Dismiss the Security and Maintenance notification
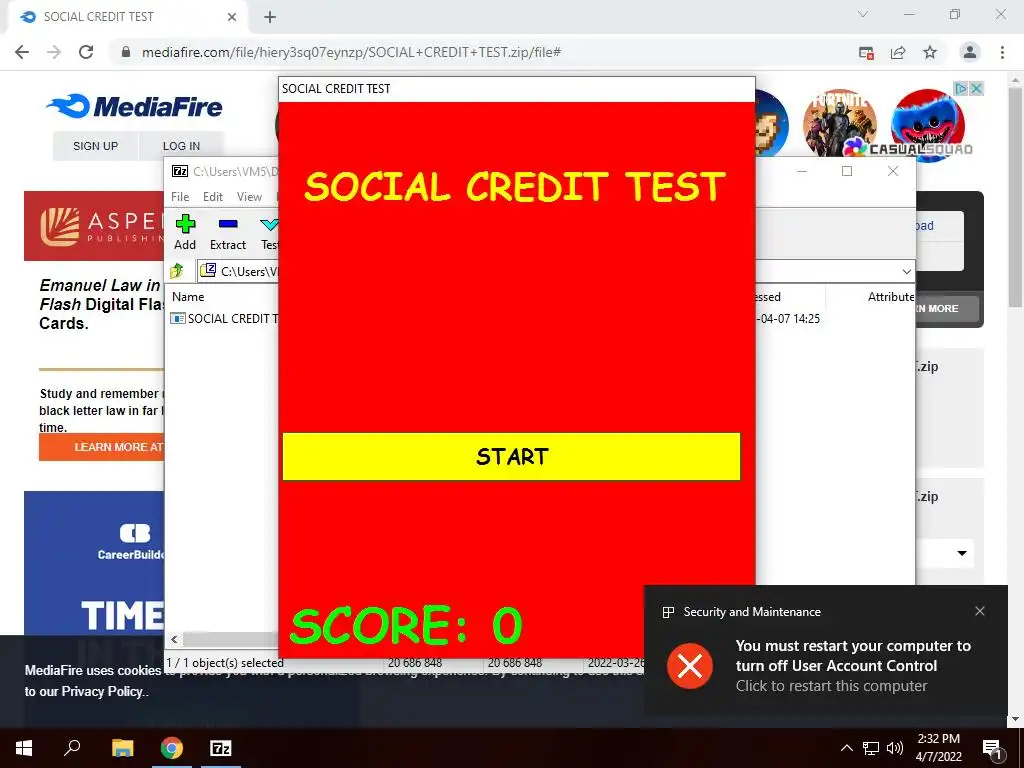Image resolution: width=1024 pixels, height=768 pixels. [980, 611]
